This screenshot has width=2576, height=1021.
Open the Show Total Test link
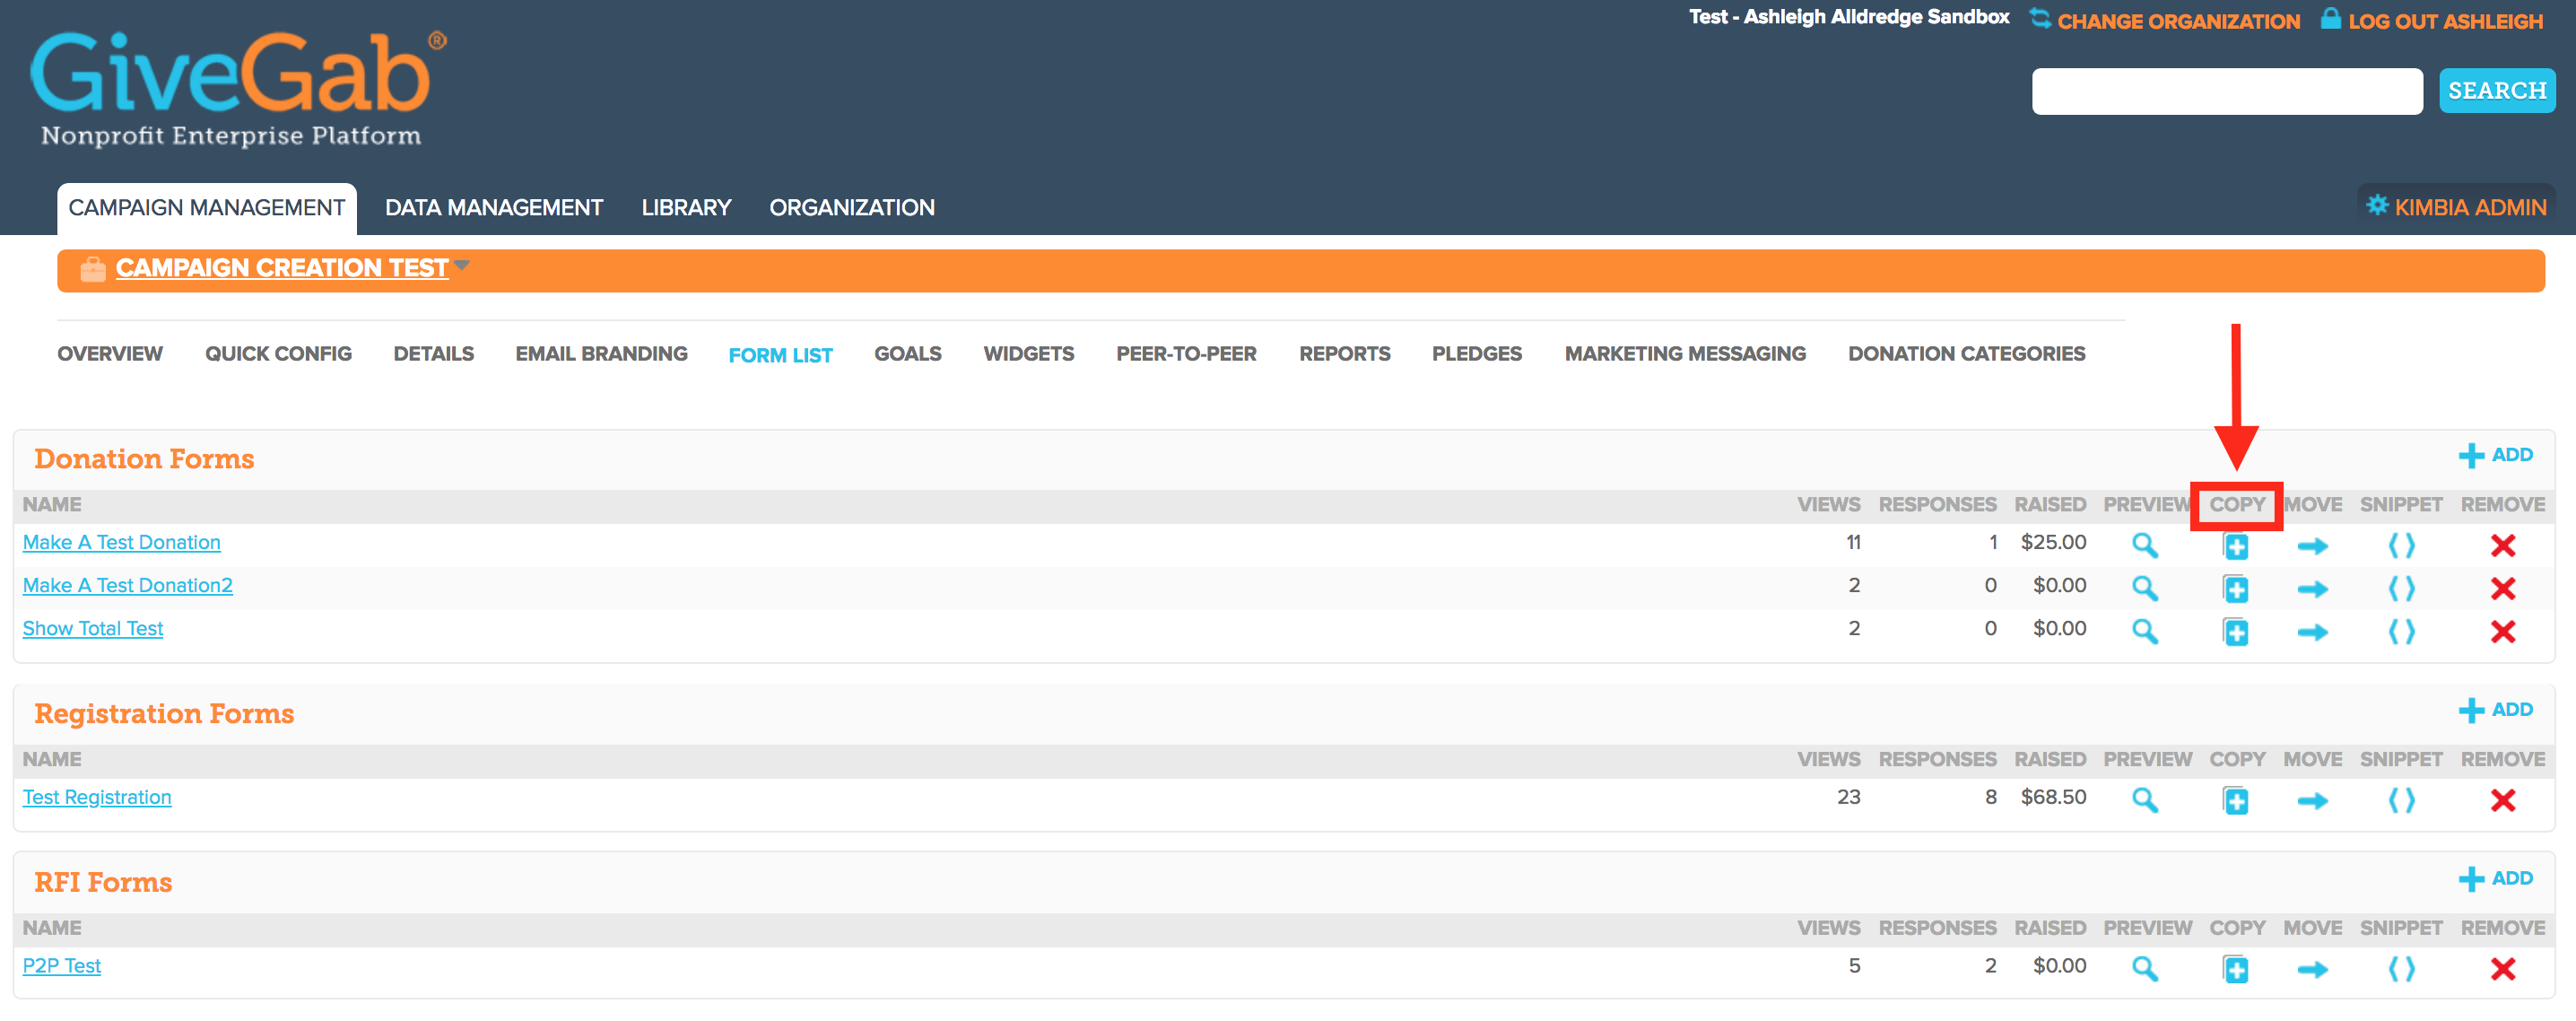click(x=93, y=628)
